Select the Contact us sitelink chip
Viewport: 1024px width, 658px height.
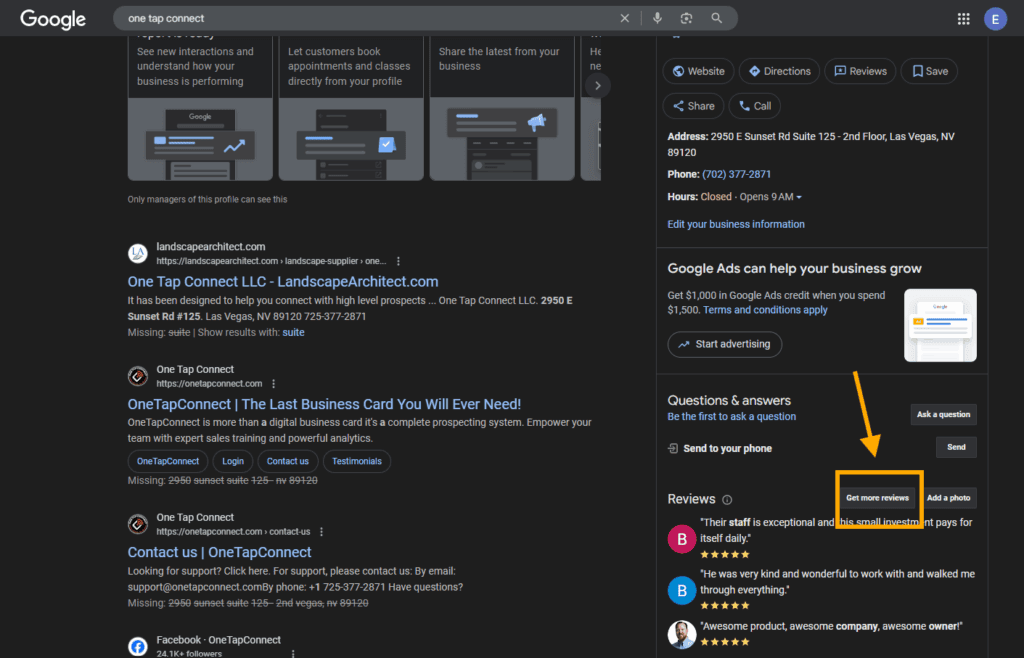click(287, 462)
